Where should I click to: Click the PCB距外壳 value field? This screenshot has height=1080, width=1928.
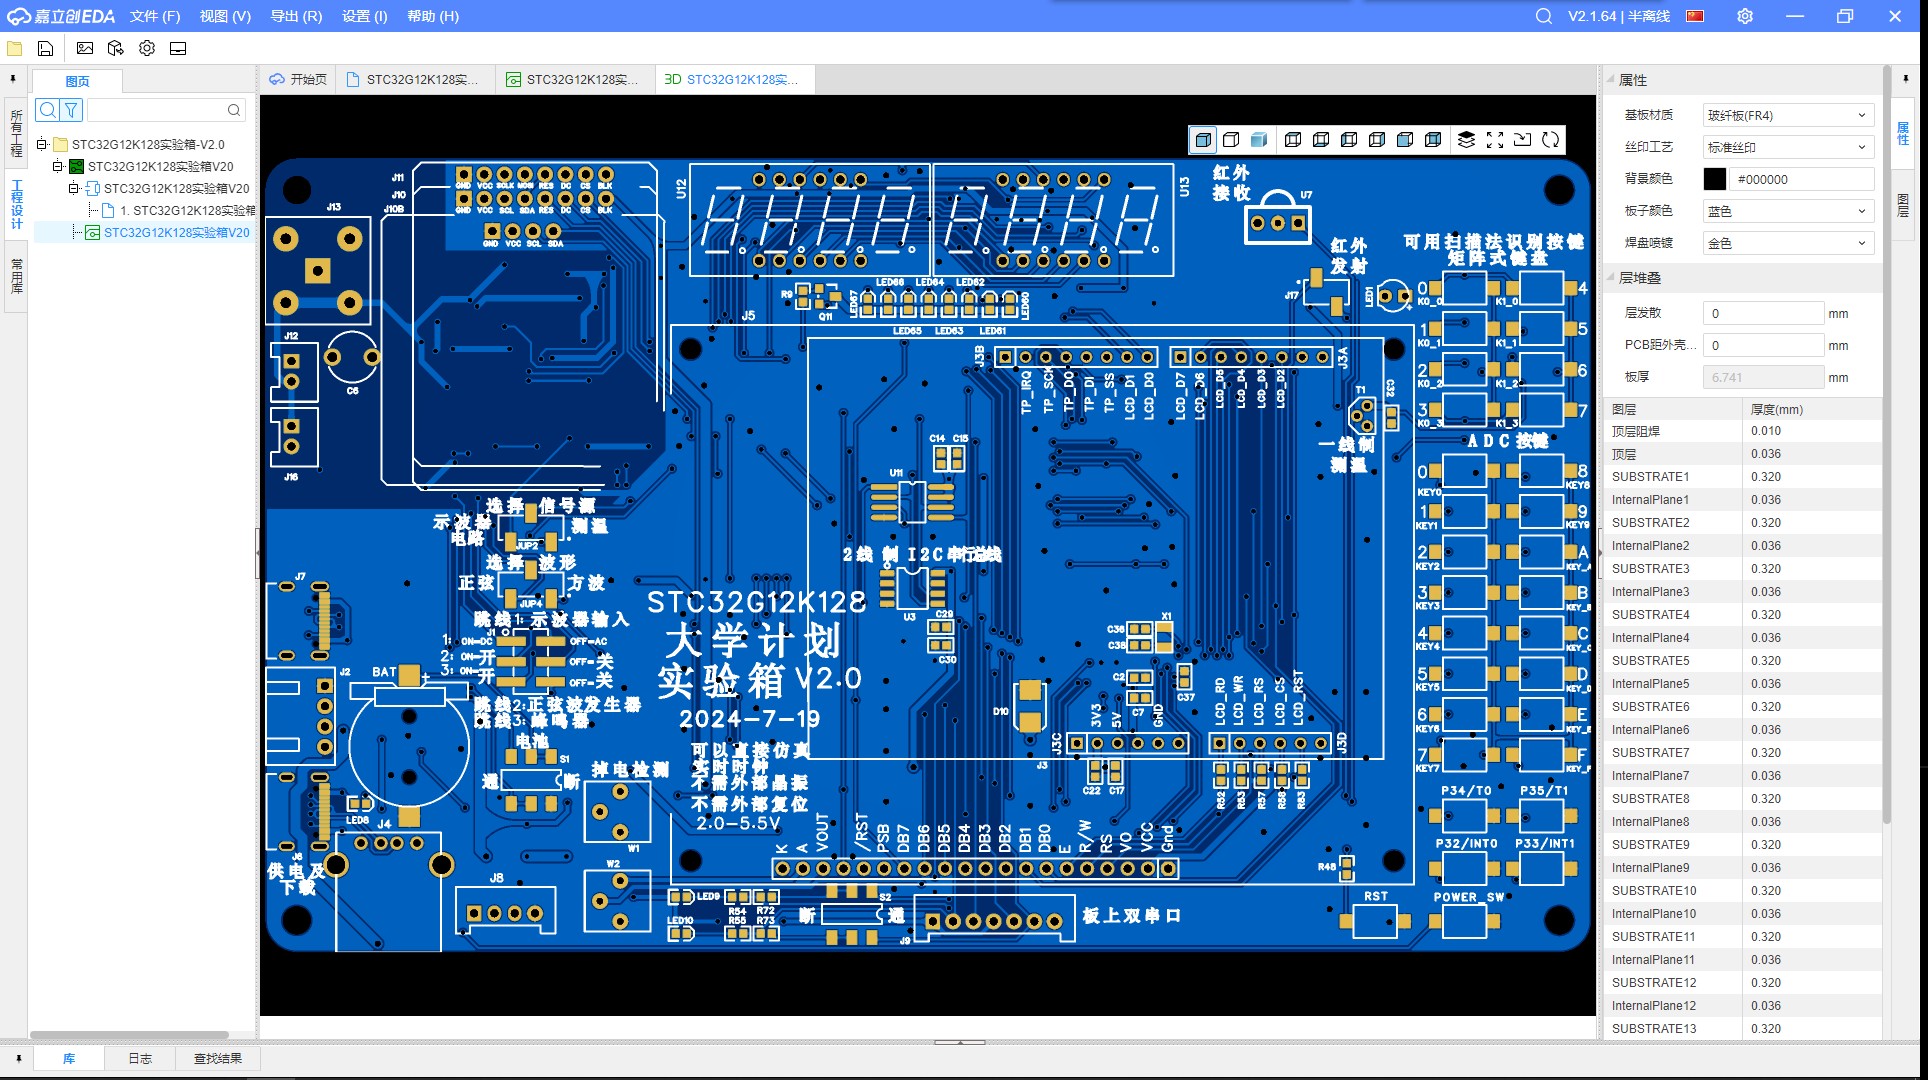(1763, 345)
